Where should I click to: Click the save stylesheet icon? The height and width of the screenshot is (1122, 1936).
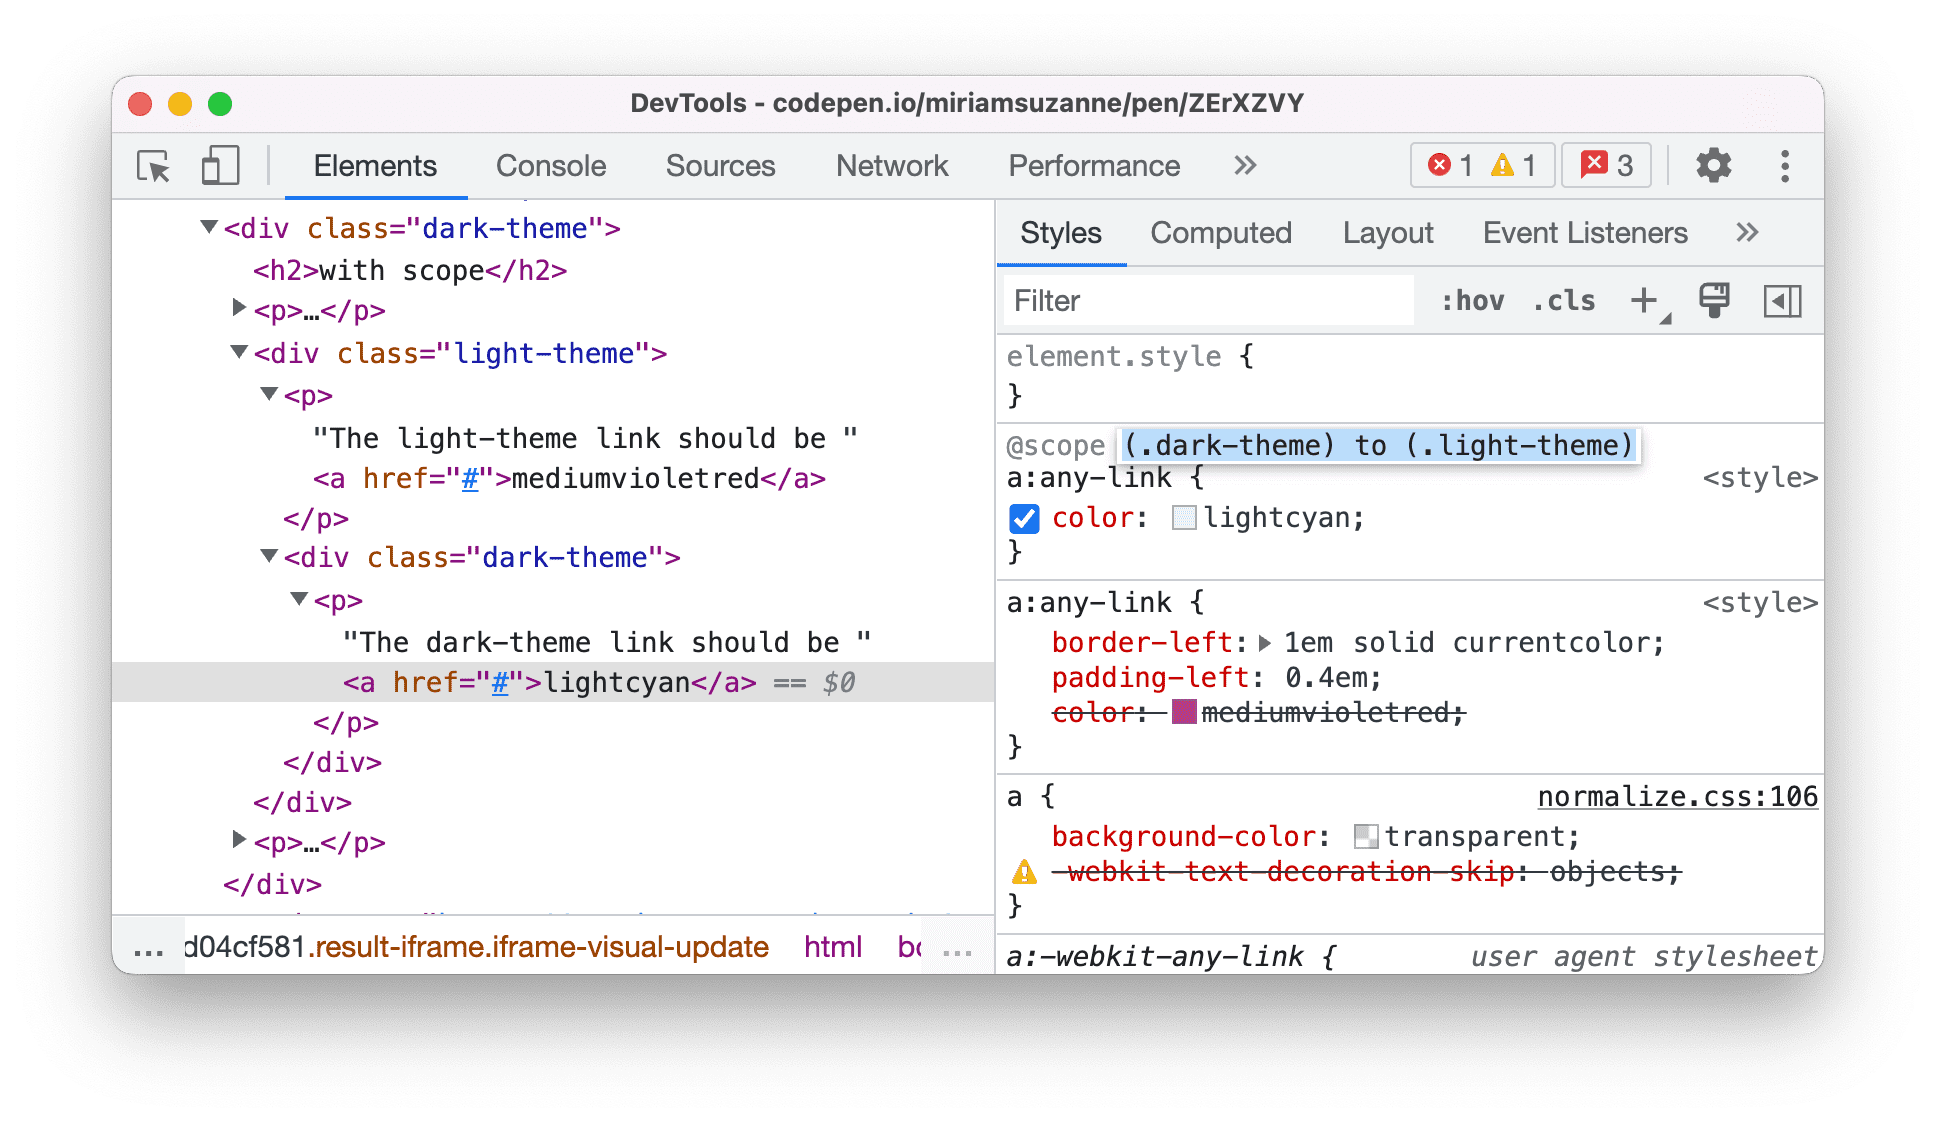1713,298
